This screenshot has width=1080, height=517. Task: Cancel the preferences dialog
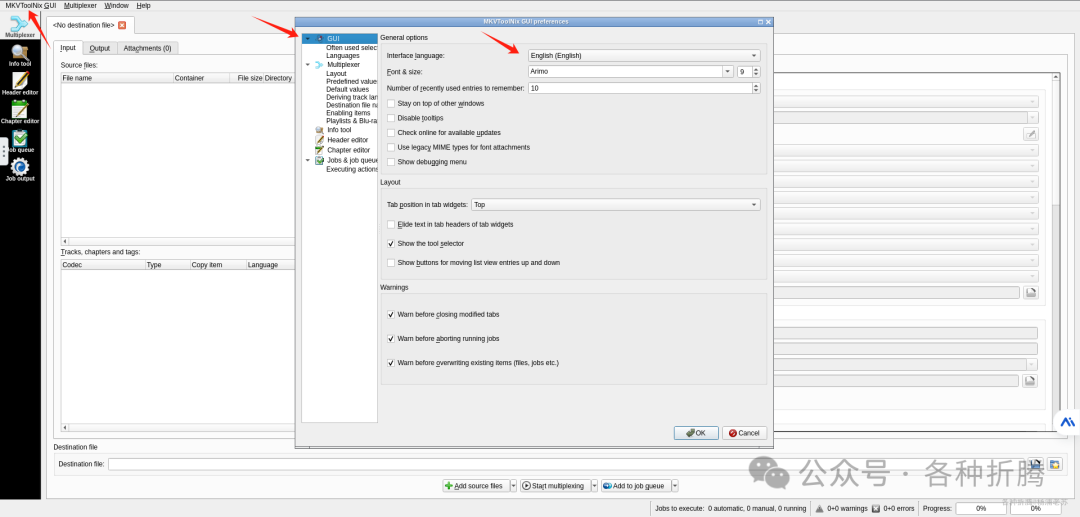point(743,433)
